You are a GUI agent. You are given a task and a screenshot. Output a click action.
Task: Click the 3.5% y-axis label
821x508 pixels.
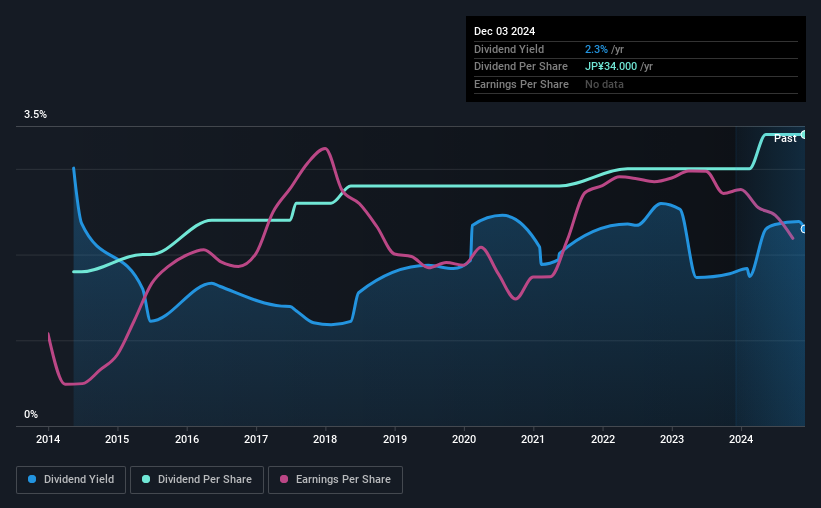(35, 114)
